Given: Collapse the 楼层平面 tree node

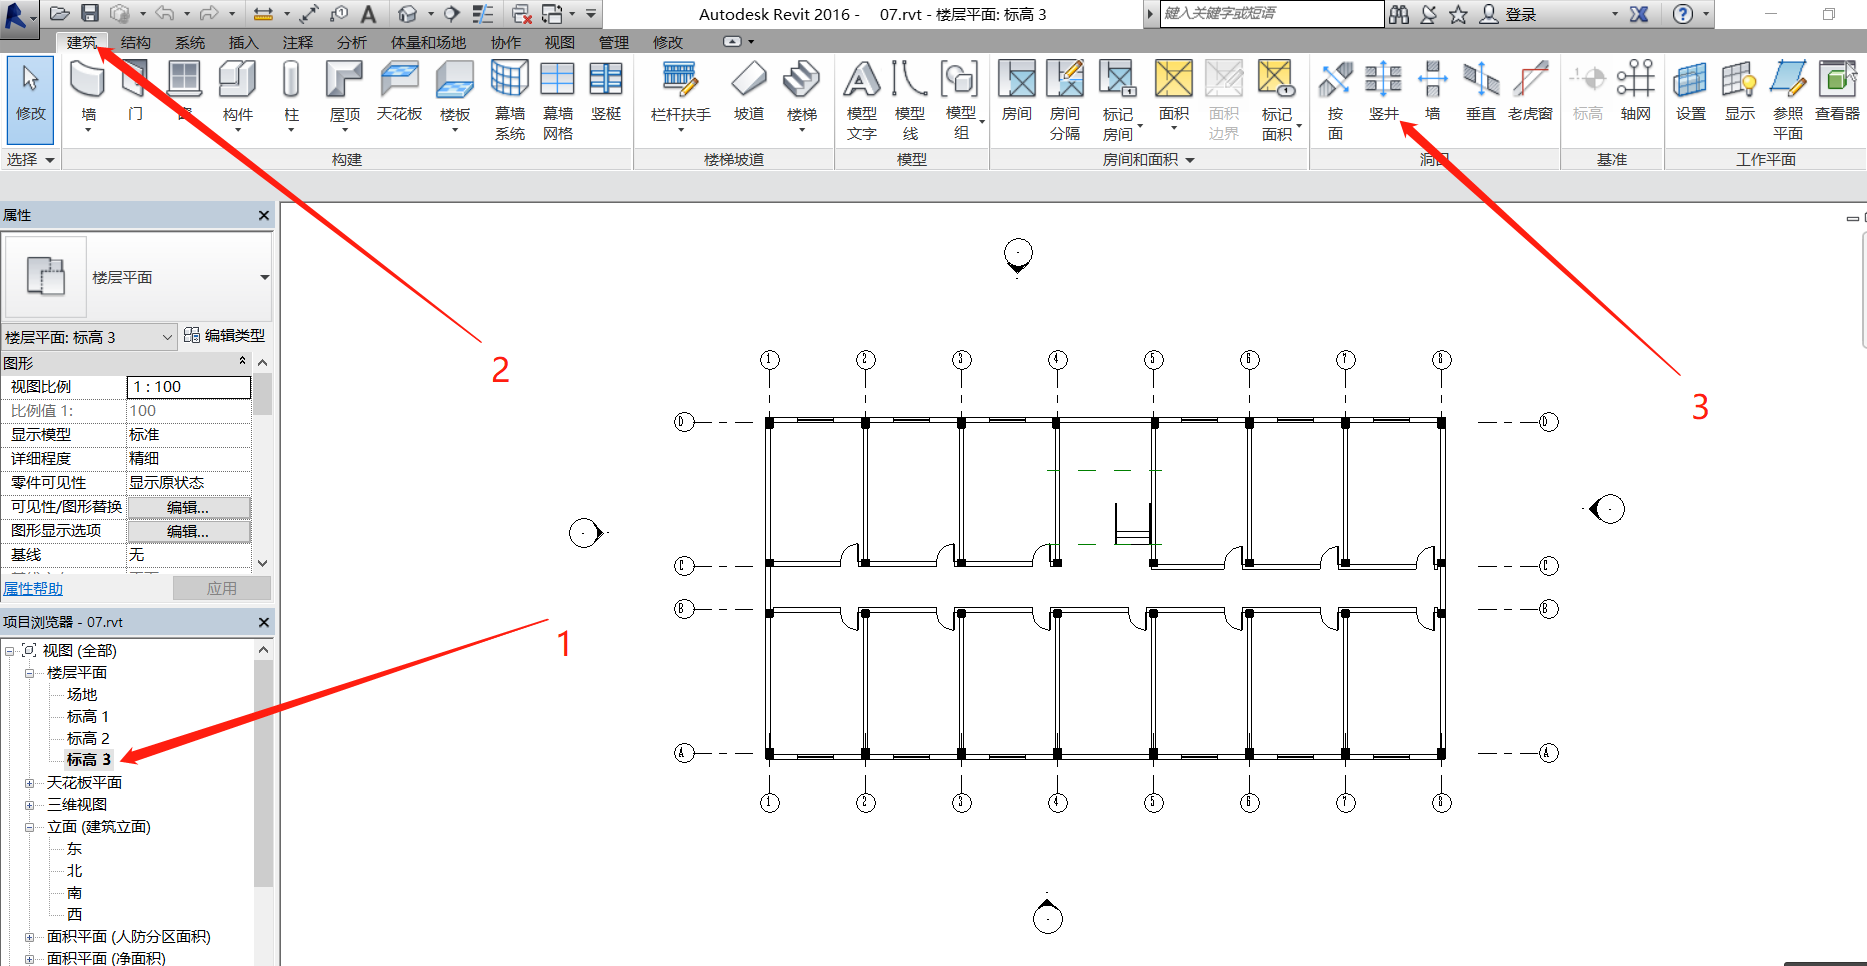Looking at the screenshot, I should [x=30, y=673].
